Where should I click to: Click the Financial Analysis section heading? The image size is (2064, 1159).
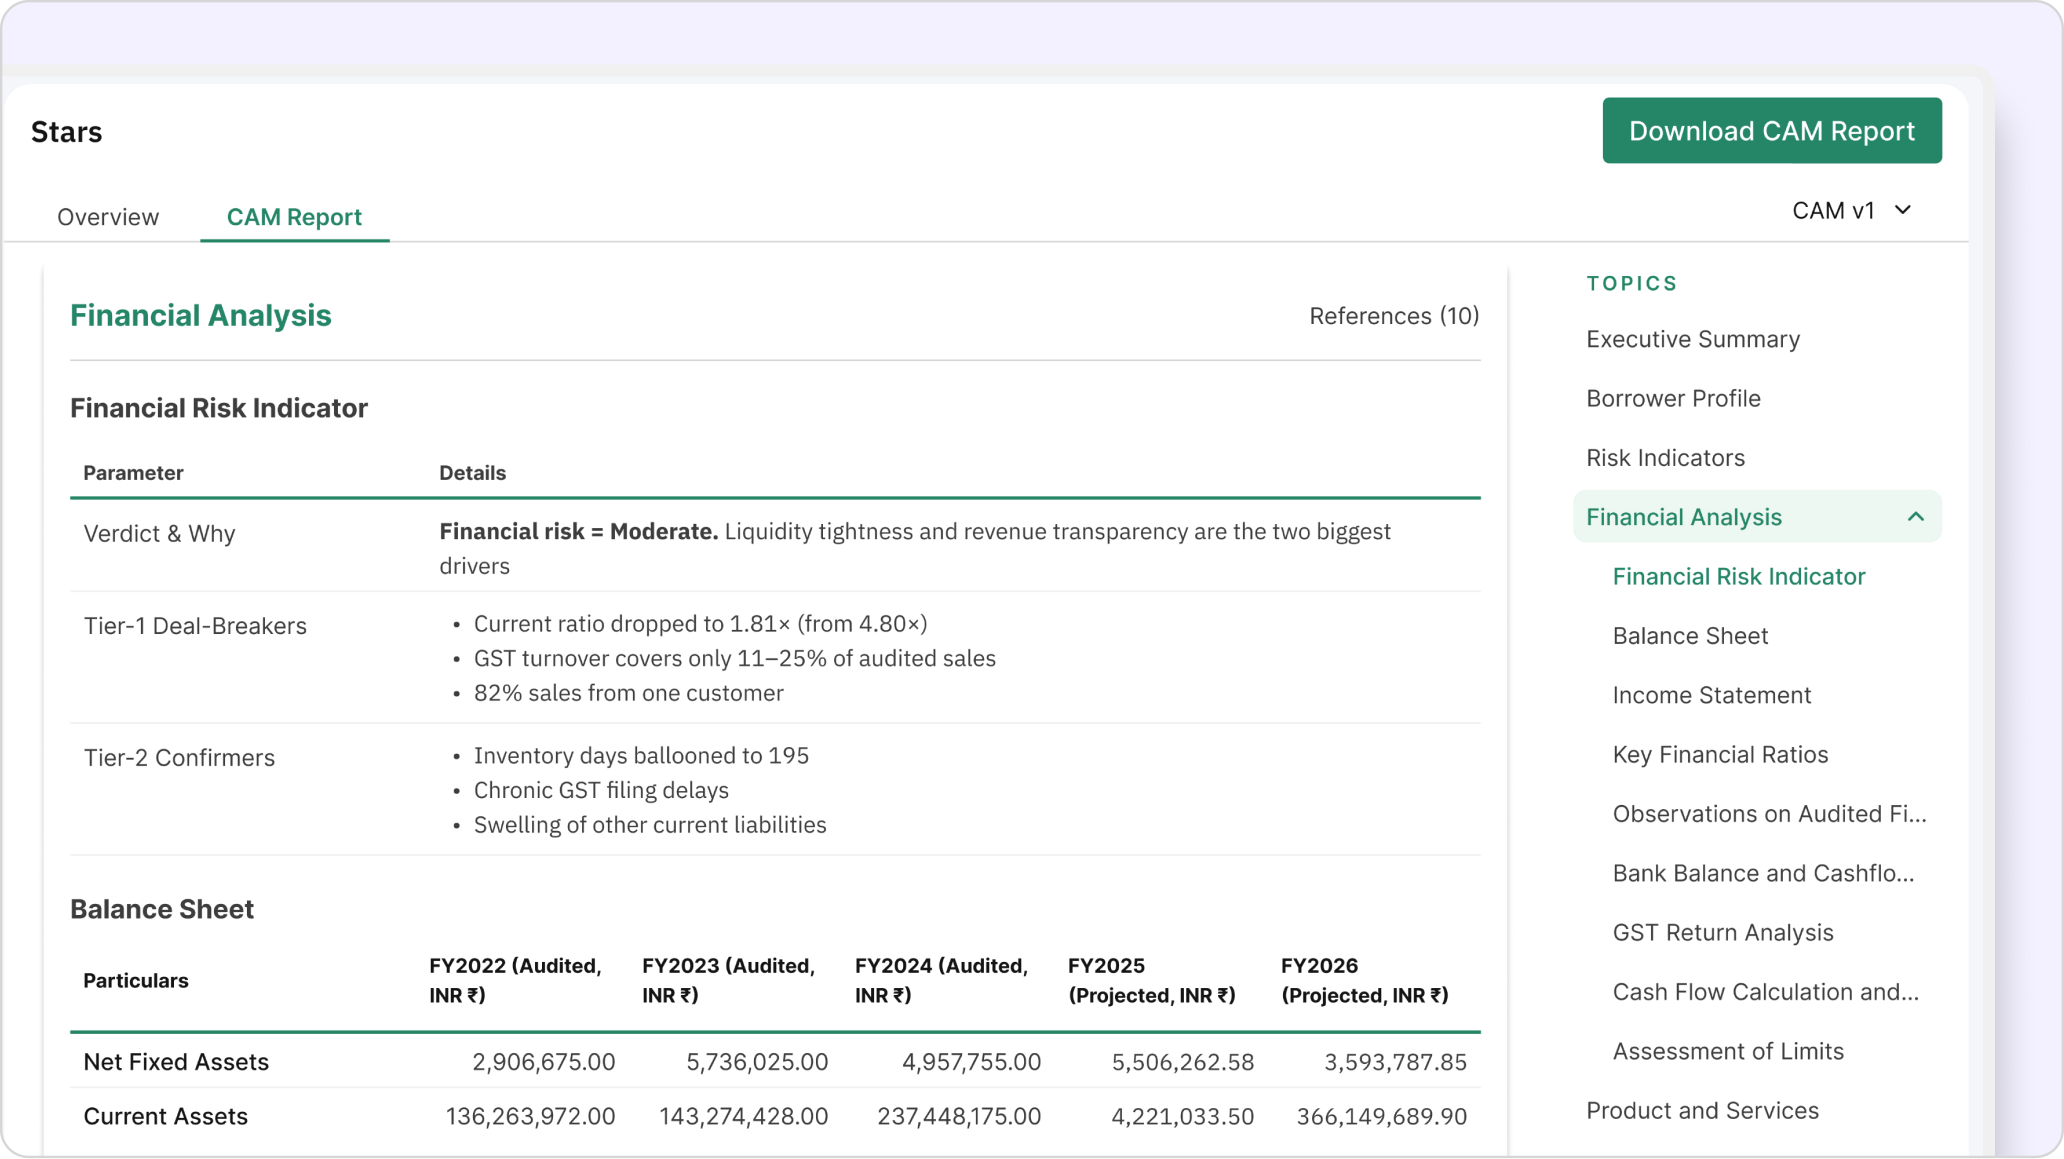pyautogui.click(x=201, y=316)
